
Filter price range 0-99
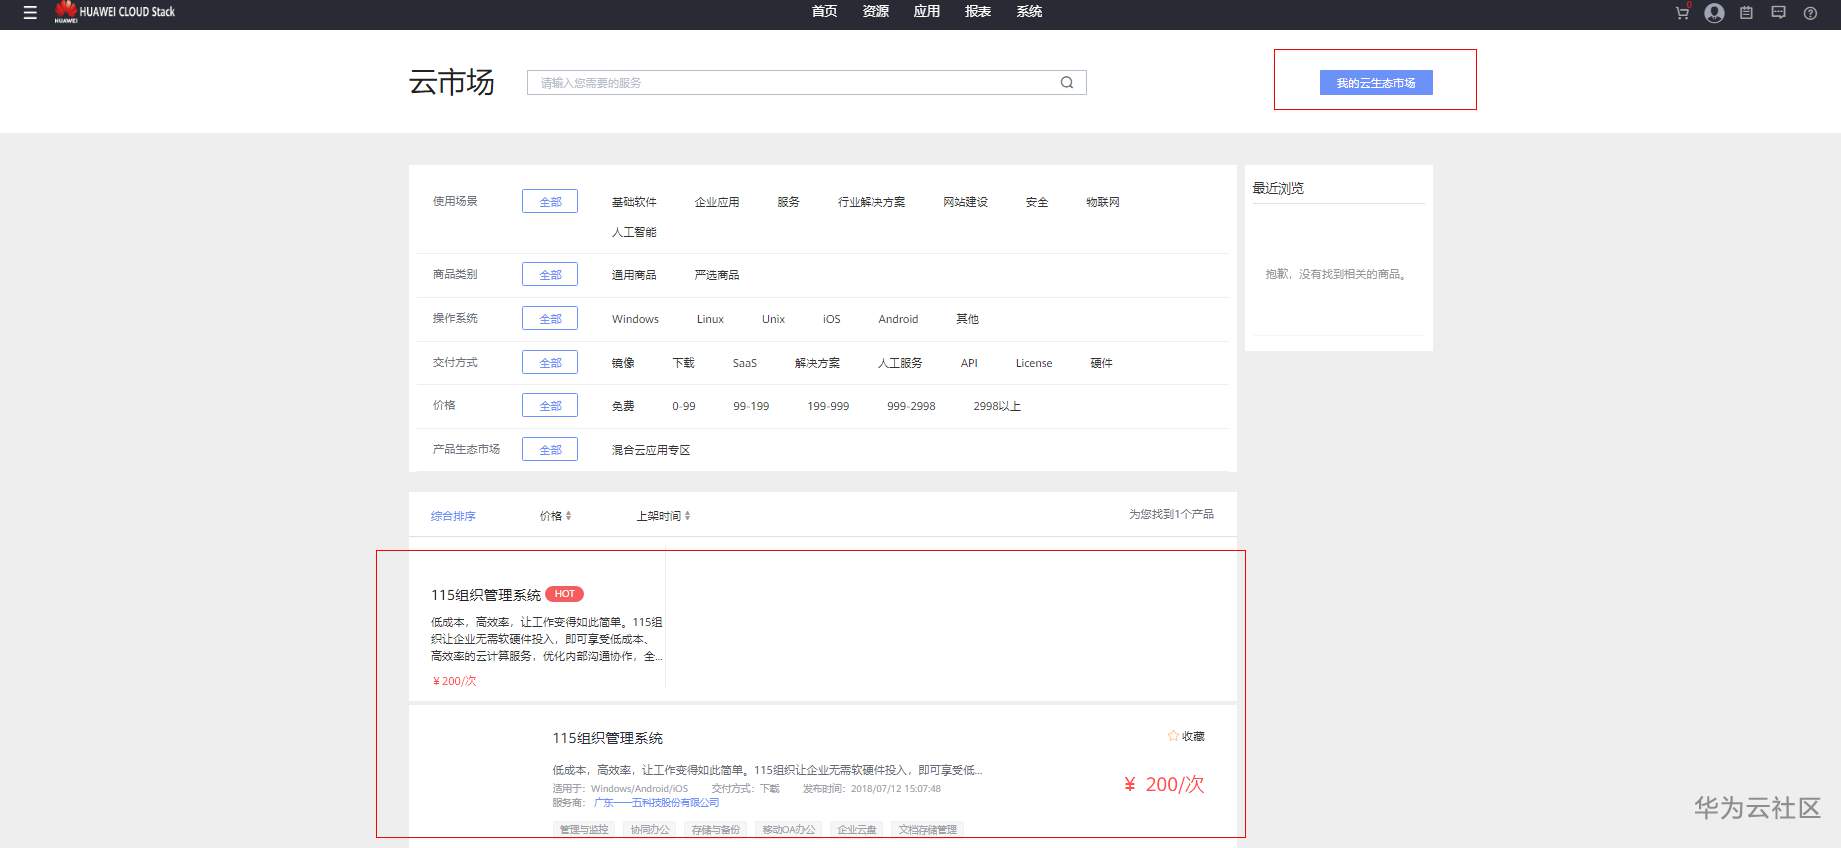[x=684, y=406]
